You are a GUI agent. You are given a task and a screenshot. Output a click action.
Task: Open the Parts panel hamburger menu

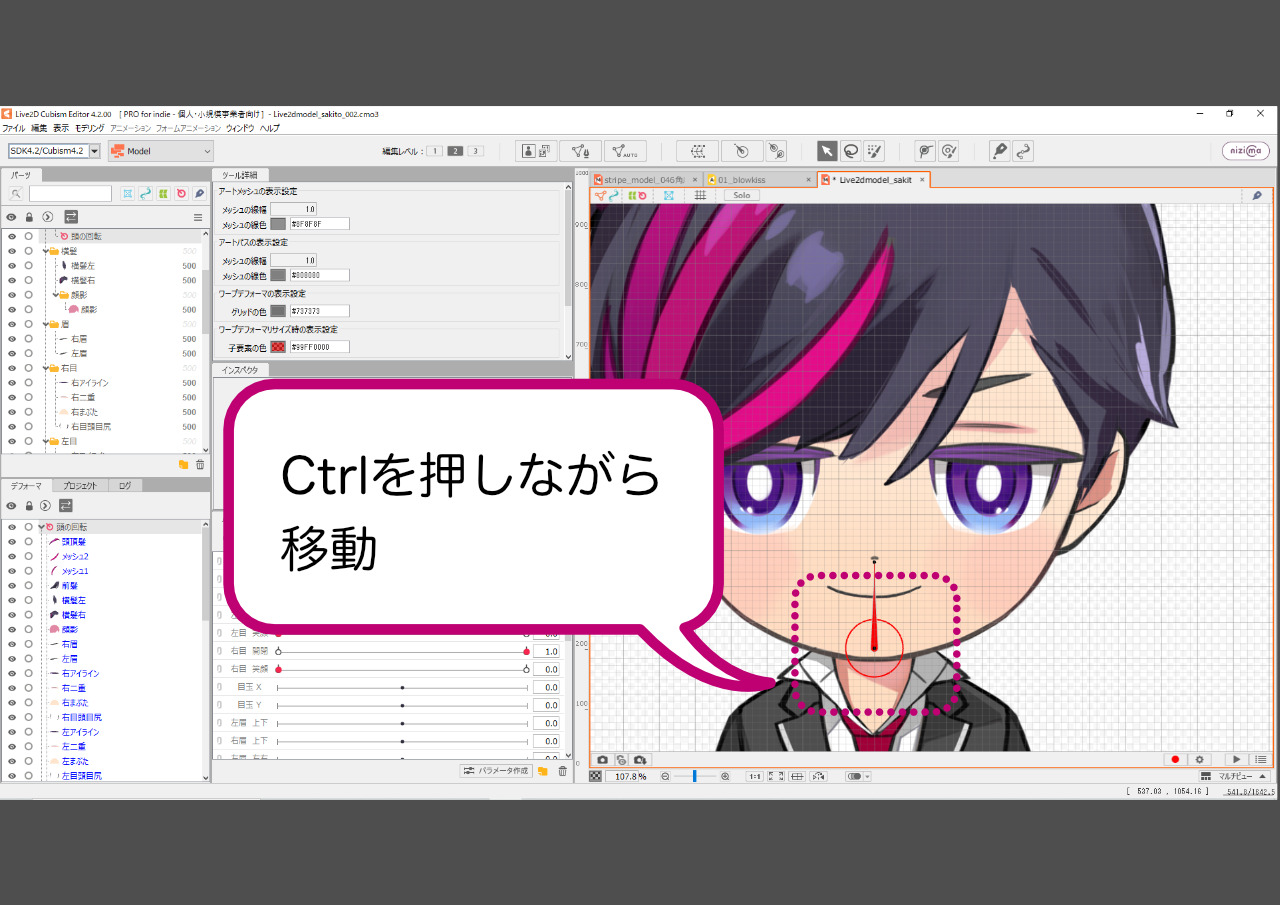coord(198,216)
